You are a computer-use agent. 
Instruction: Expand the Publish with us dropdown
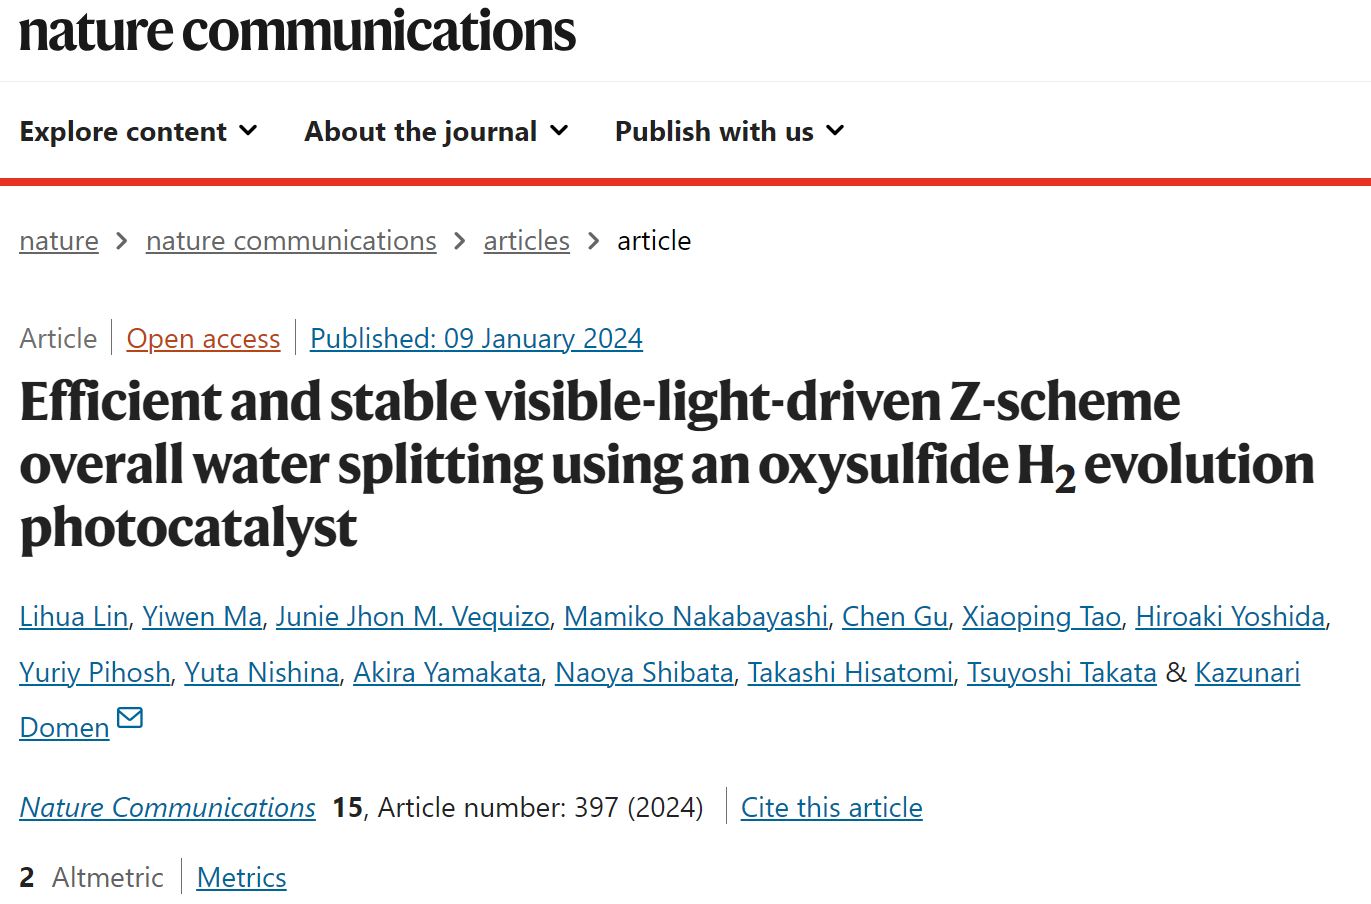(x=730, y=131)
